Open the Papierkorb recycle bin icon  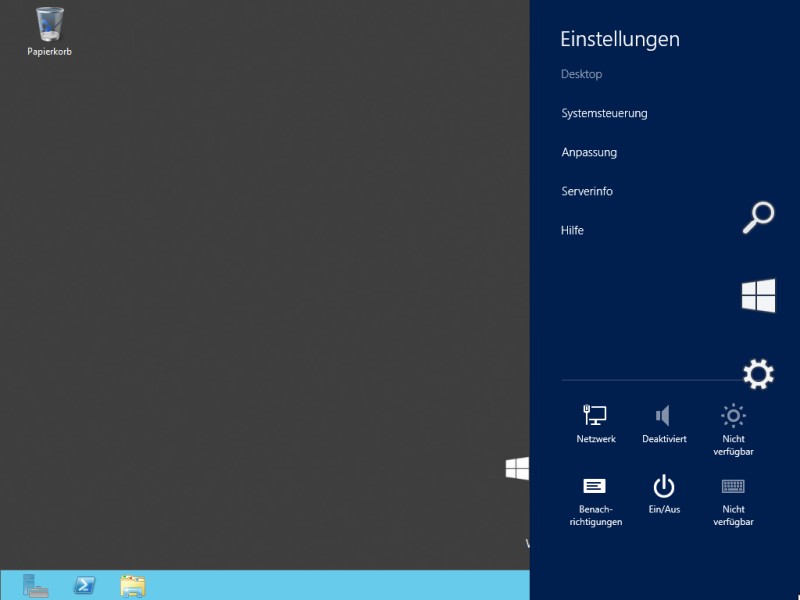coord(49,31)
